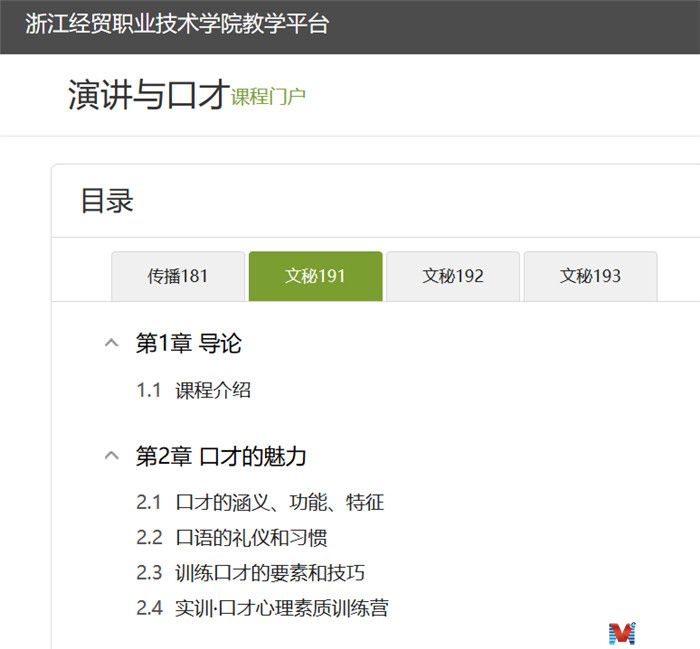Open the 课程门户 link
This screenshot has height=649, width=700.
coord(268,97)
